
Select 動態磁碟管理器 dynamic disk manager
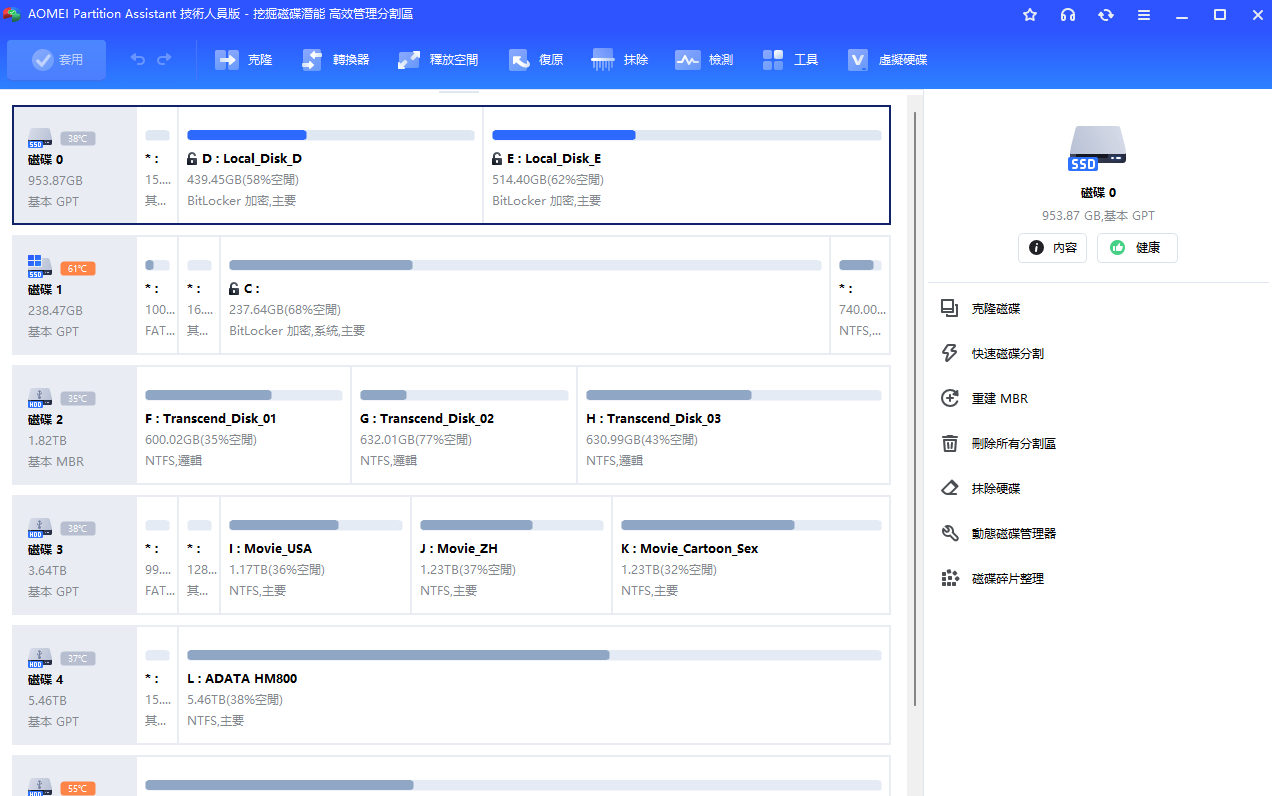(x=1014, y=534)
